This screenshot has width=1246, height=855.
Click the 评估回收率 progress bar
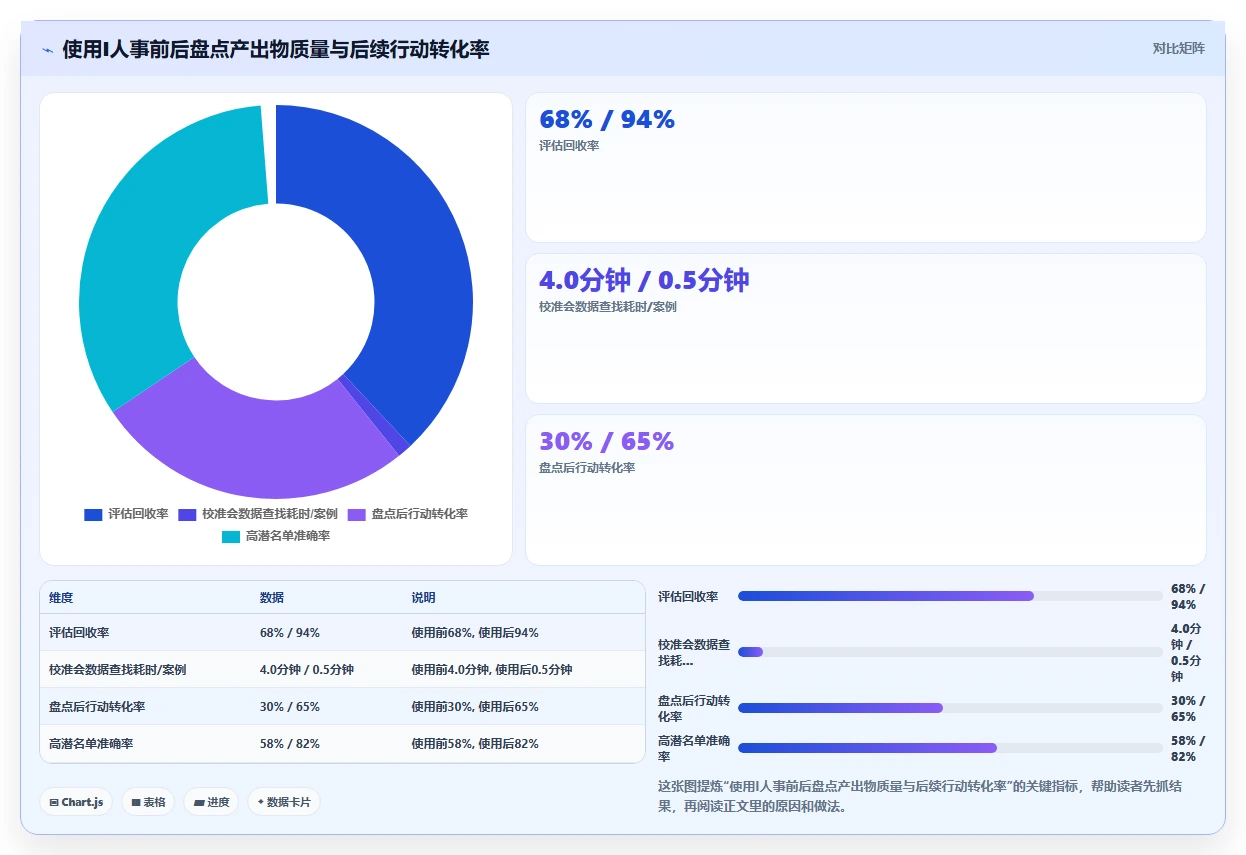pos(950,596)
